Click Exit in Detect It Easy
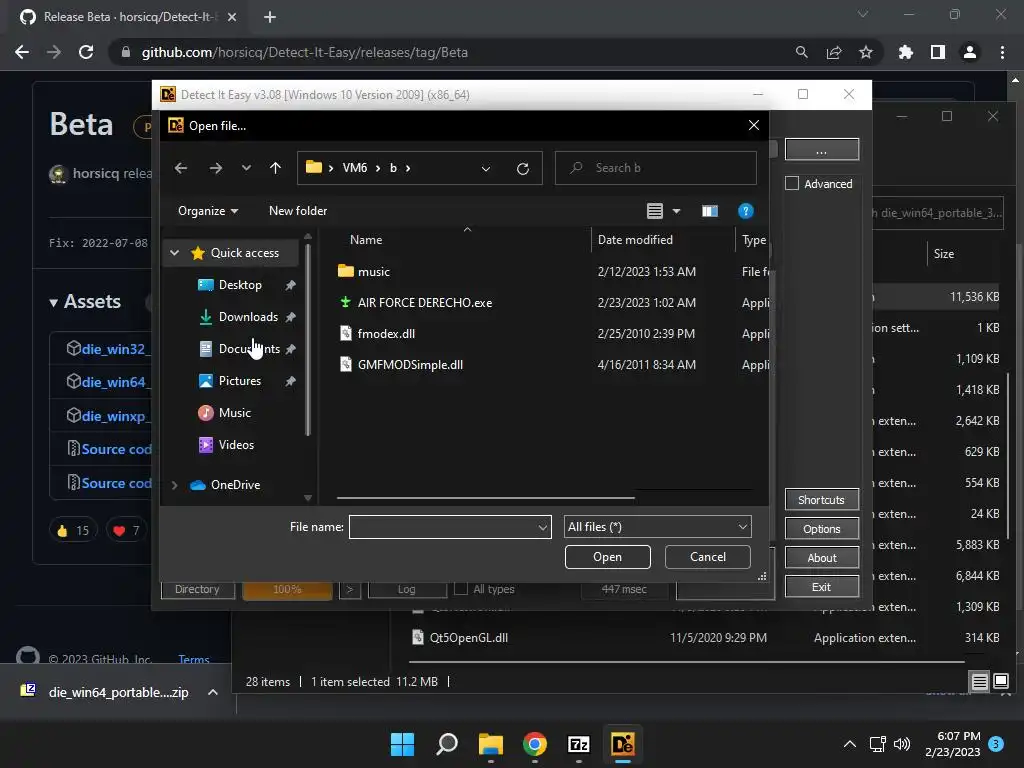 822,587
